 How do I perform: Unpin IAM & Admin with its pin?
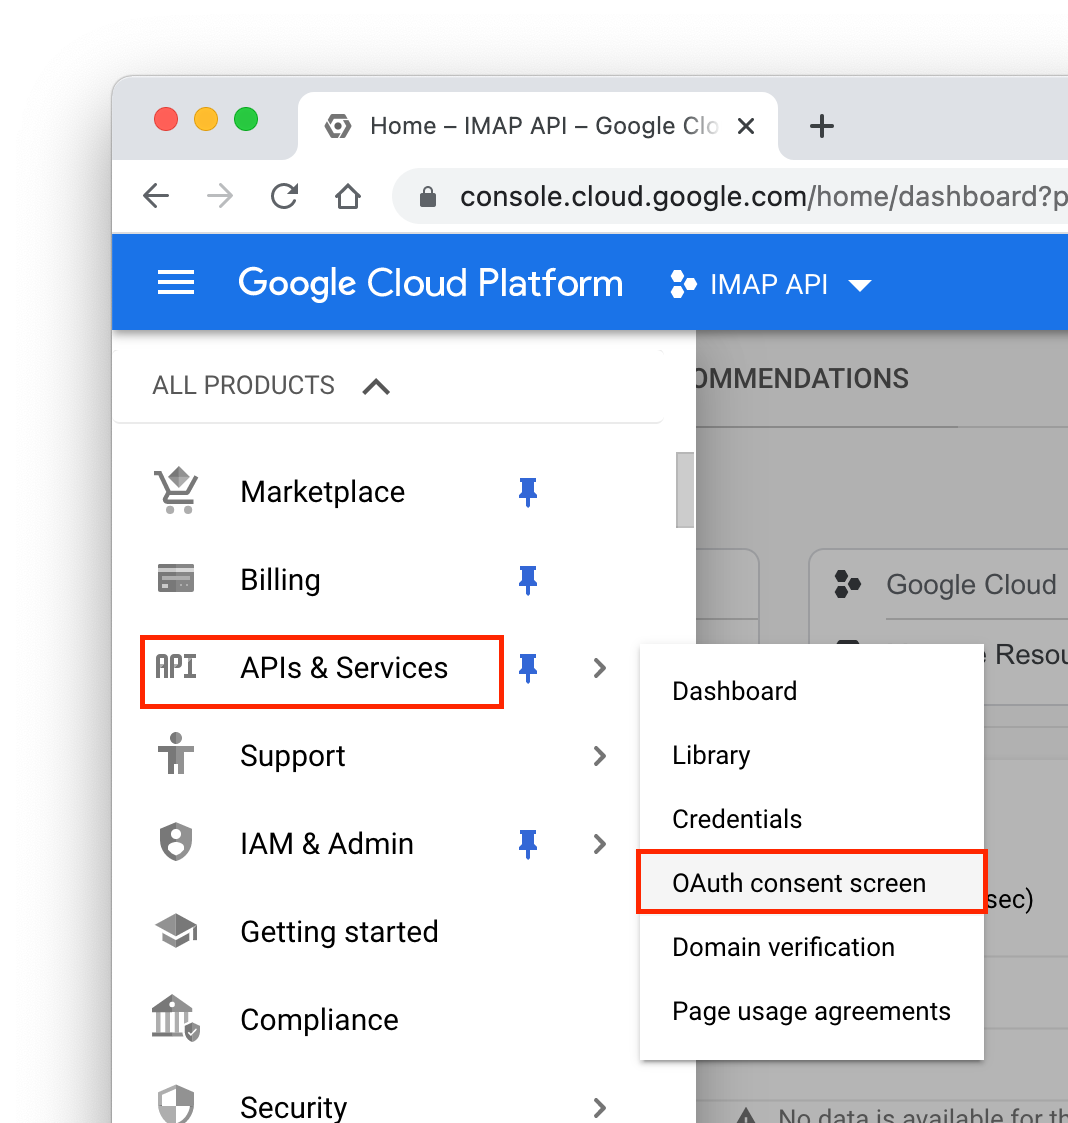click(x=528, y=844)
